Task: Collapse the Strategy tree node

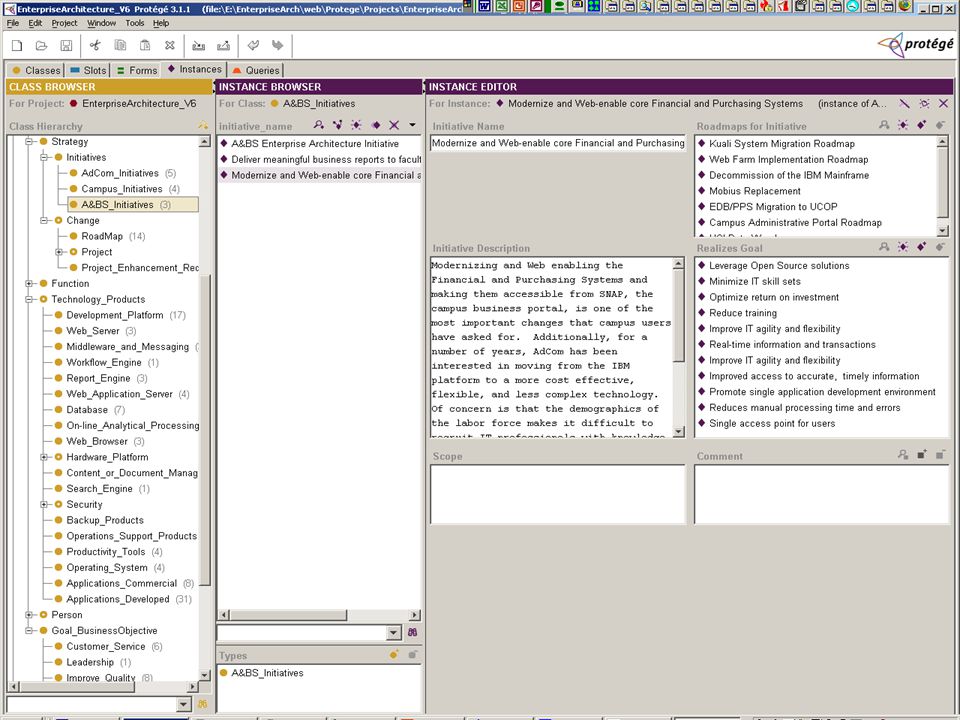Action: point(29,141)
